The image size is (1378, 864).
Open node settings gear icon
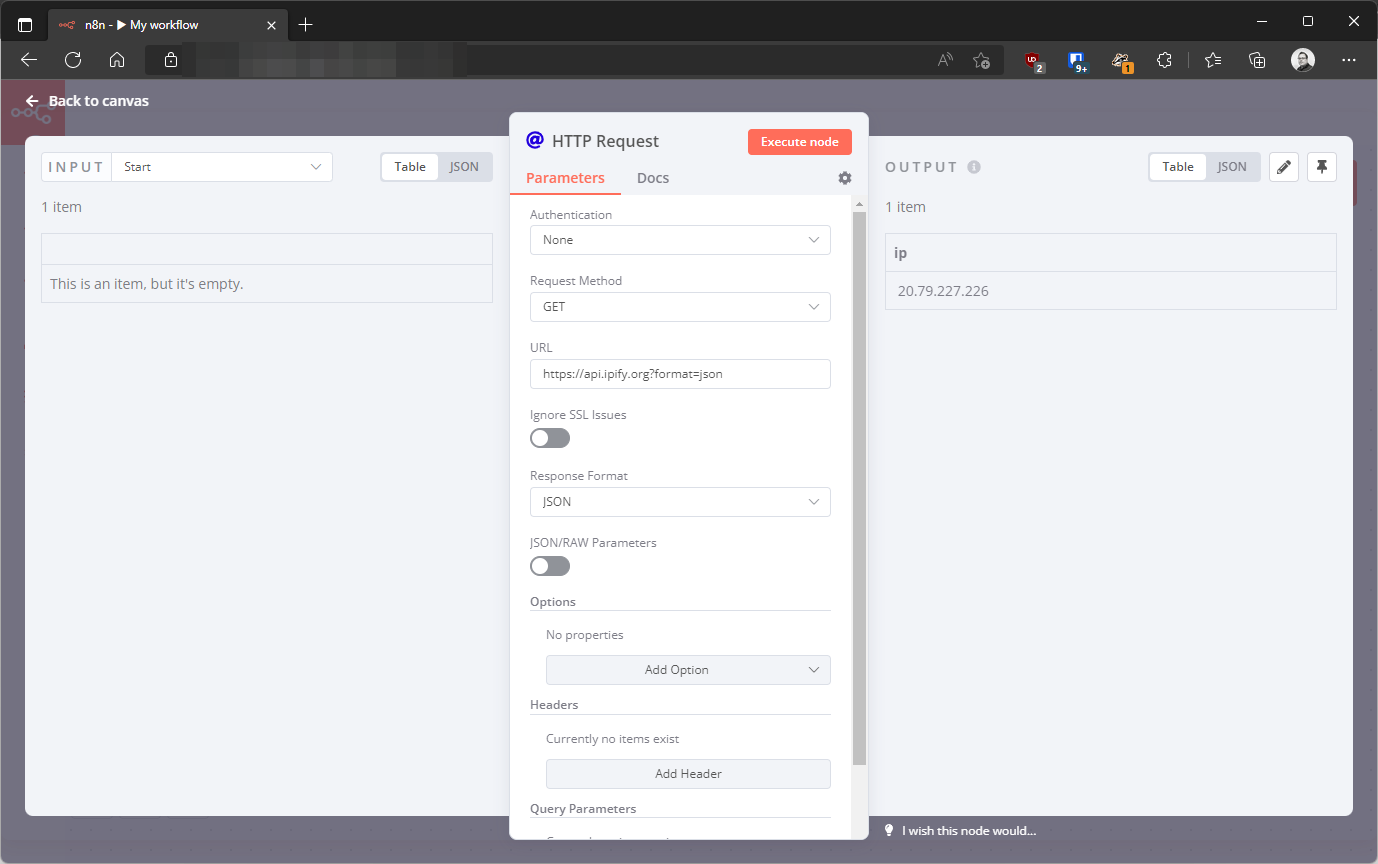pyautogui.click(x=845, y=178)
